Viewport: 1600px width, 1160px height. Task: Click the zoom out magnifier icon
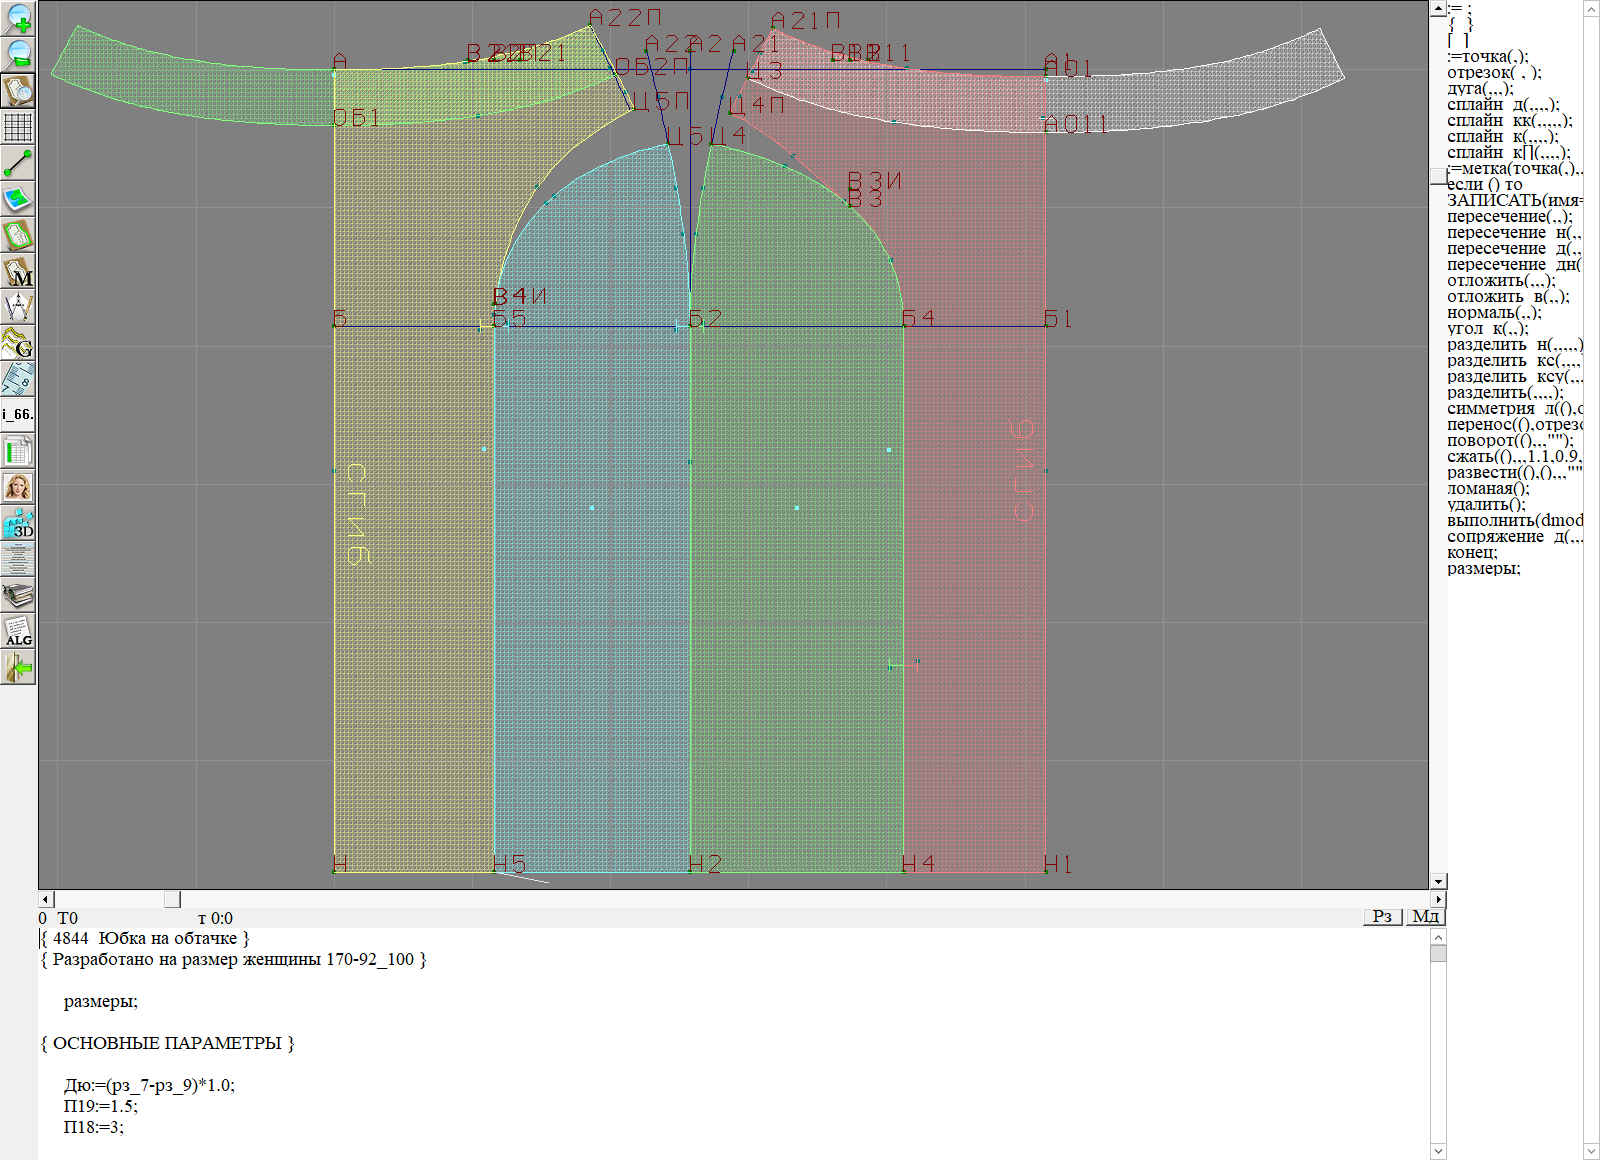(18, 54)
